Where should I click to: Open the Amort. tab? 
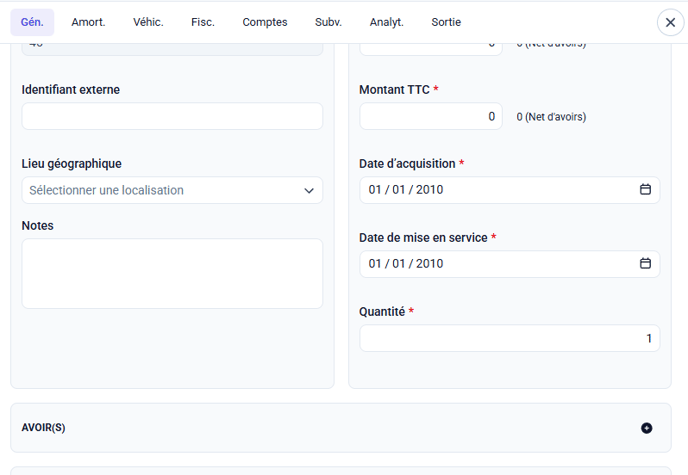pos(88,22)
